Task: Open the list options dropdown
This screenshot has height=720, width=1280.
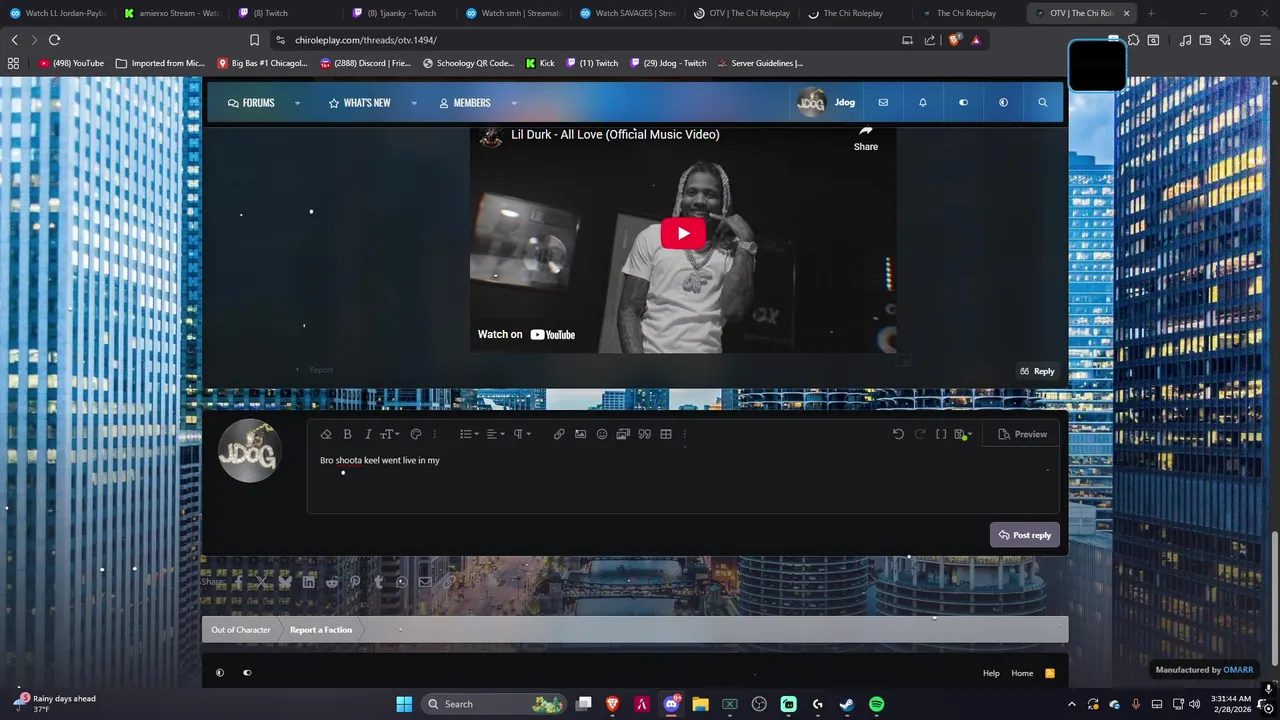Action: (x=468, y=434)
